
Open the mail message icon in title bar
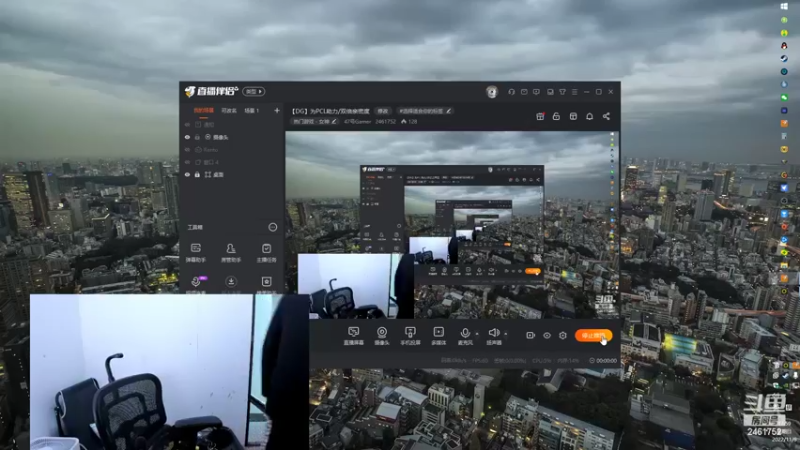[524, 92]
